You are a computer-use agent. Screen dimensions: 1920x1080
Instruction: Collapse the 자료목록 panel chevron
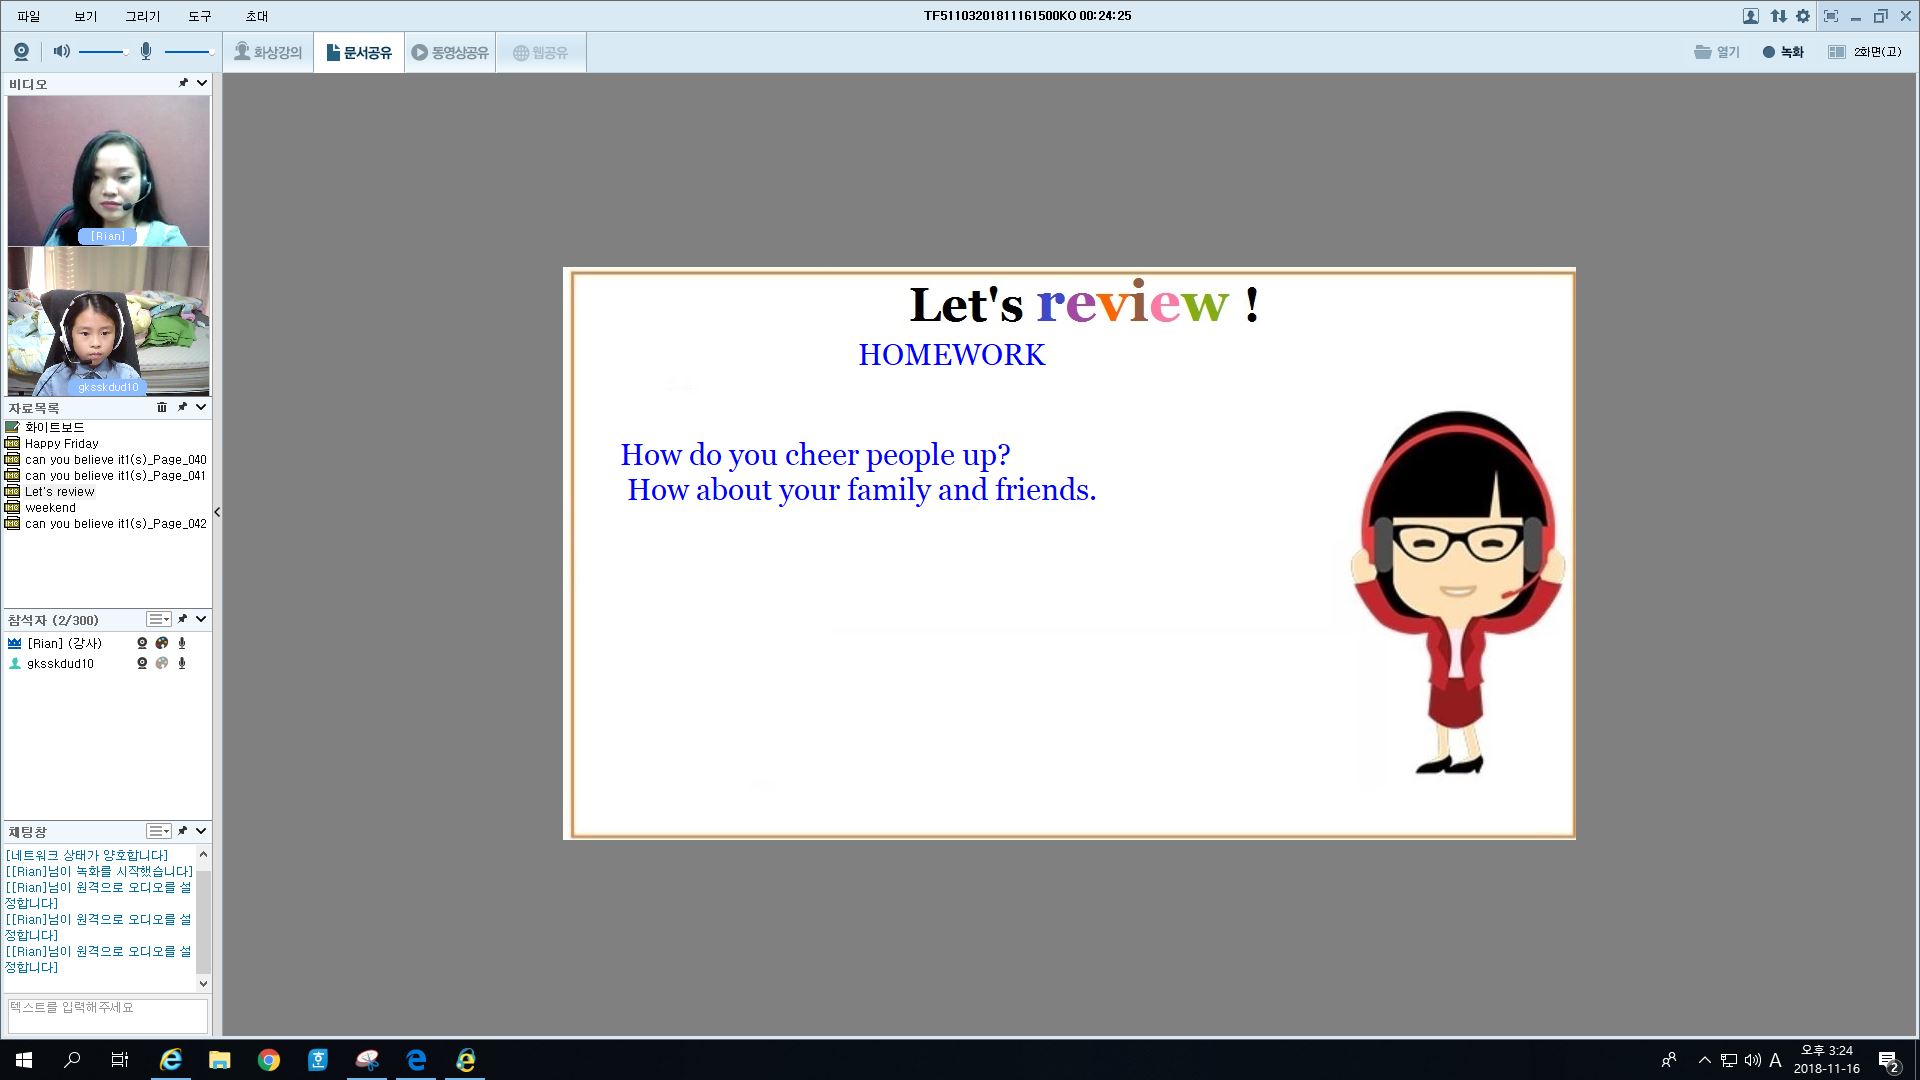pyautogui.click(x=201, y=407)
